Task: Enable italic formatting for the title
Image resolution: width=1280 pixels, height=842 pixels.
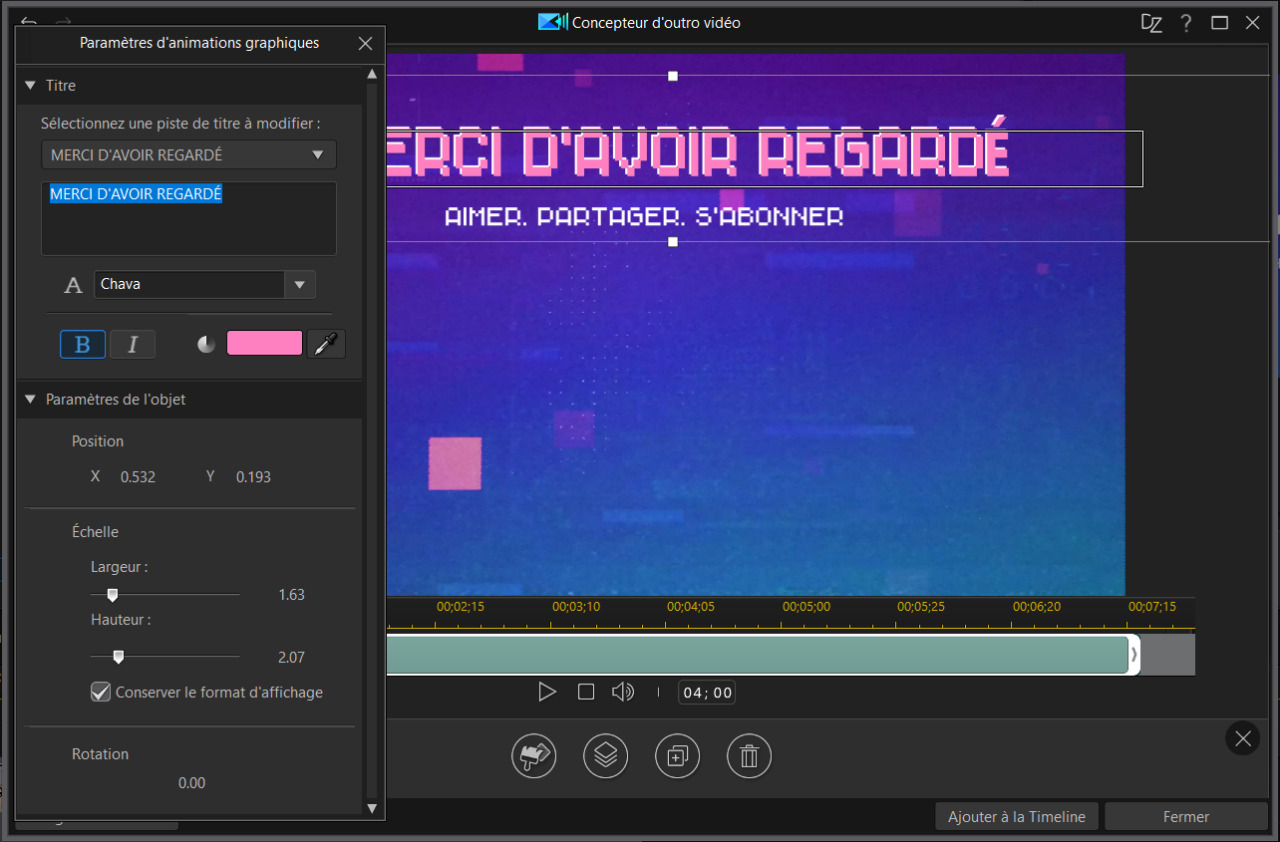Action: tap(132, 343)
